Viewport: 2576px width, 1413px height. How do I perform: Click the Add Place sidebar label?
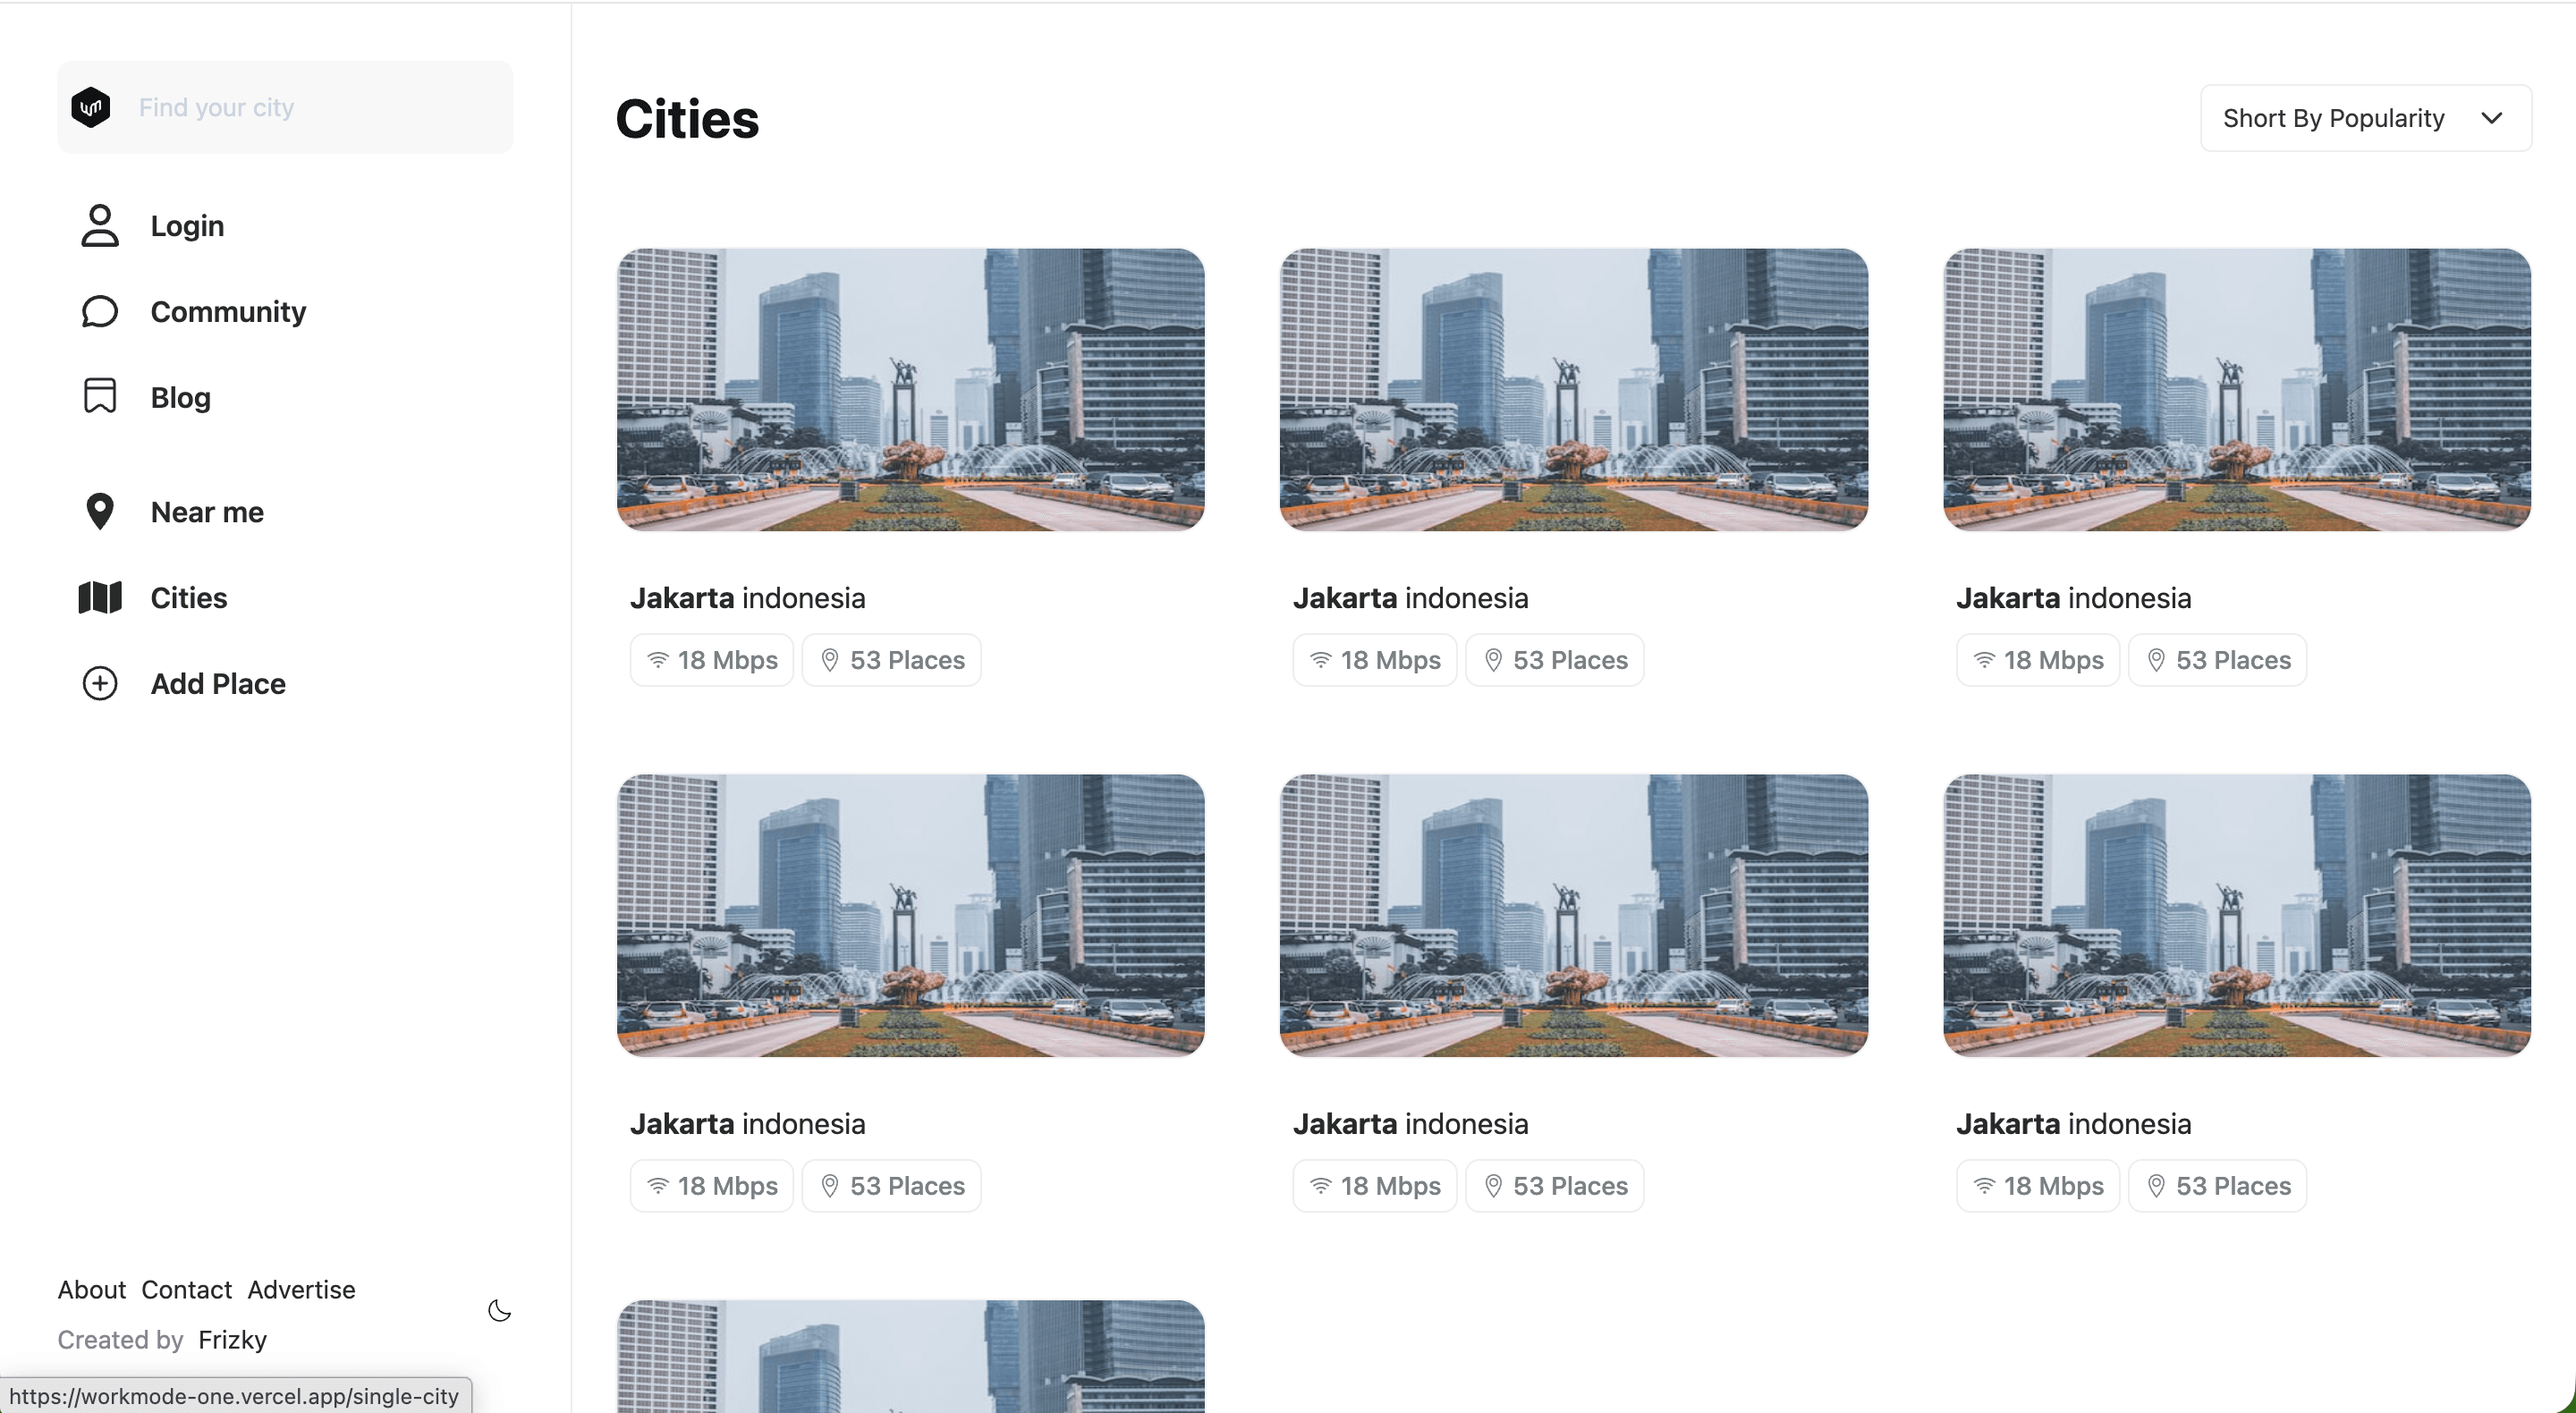218,684
